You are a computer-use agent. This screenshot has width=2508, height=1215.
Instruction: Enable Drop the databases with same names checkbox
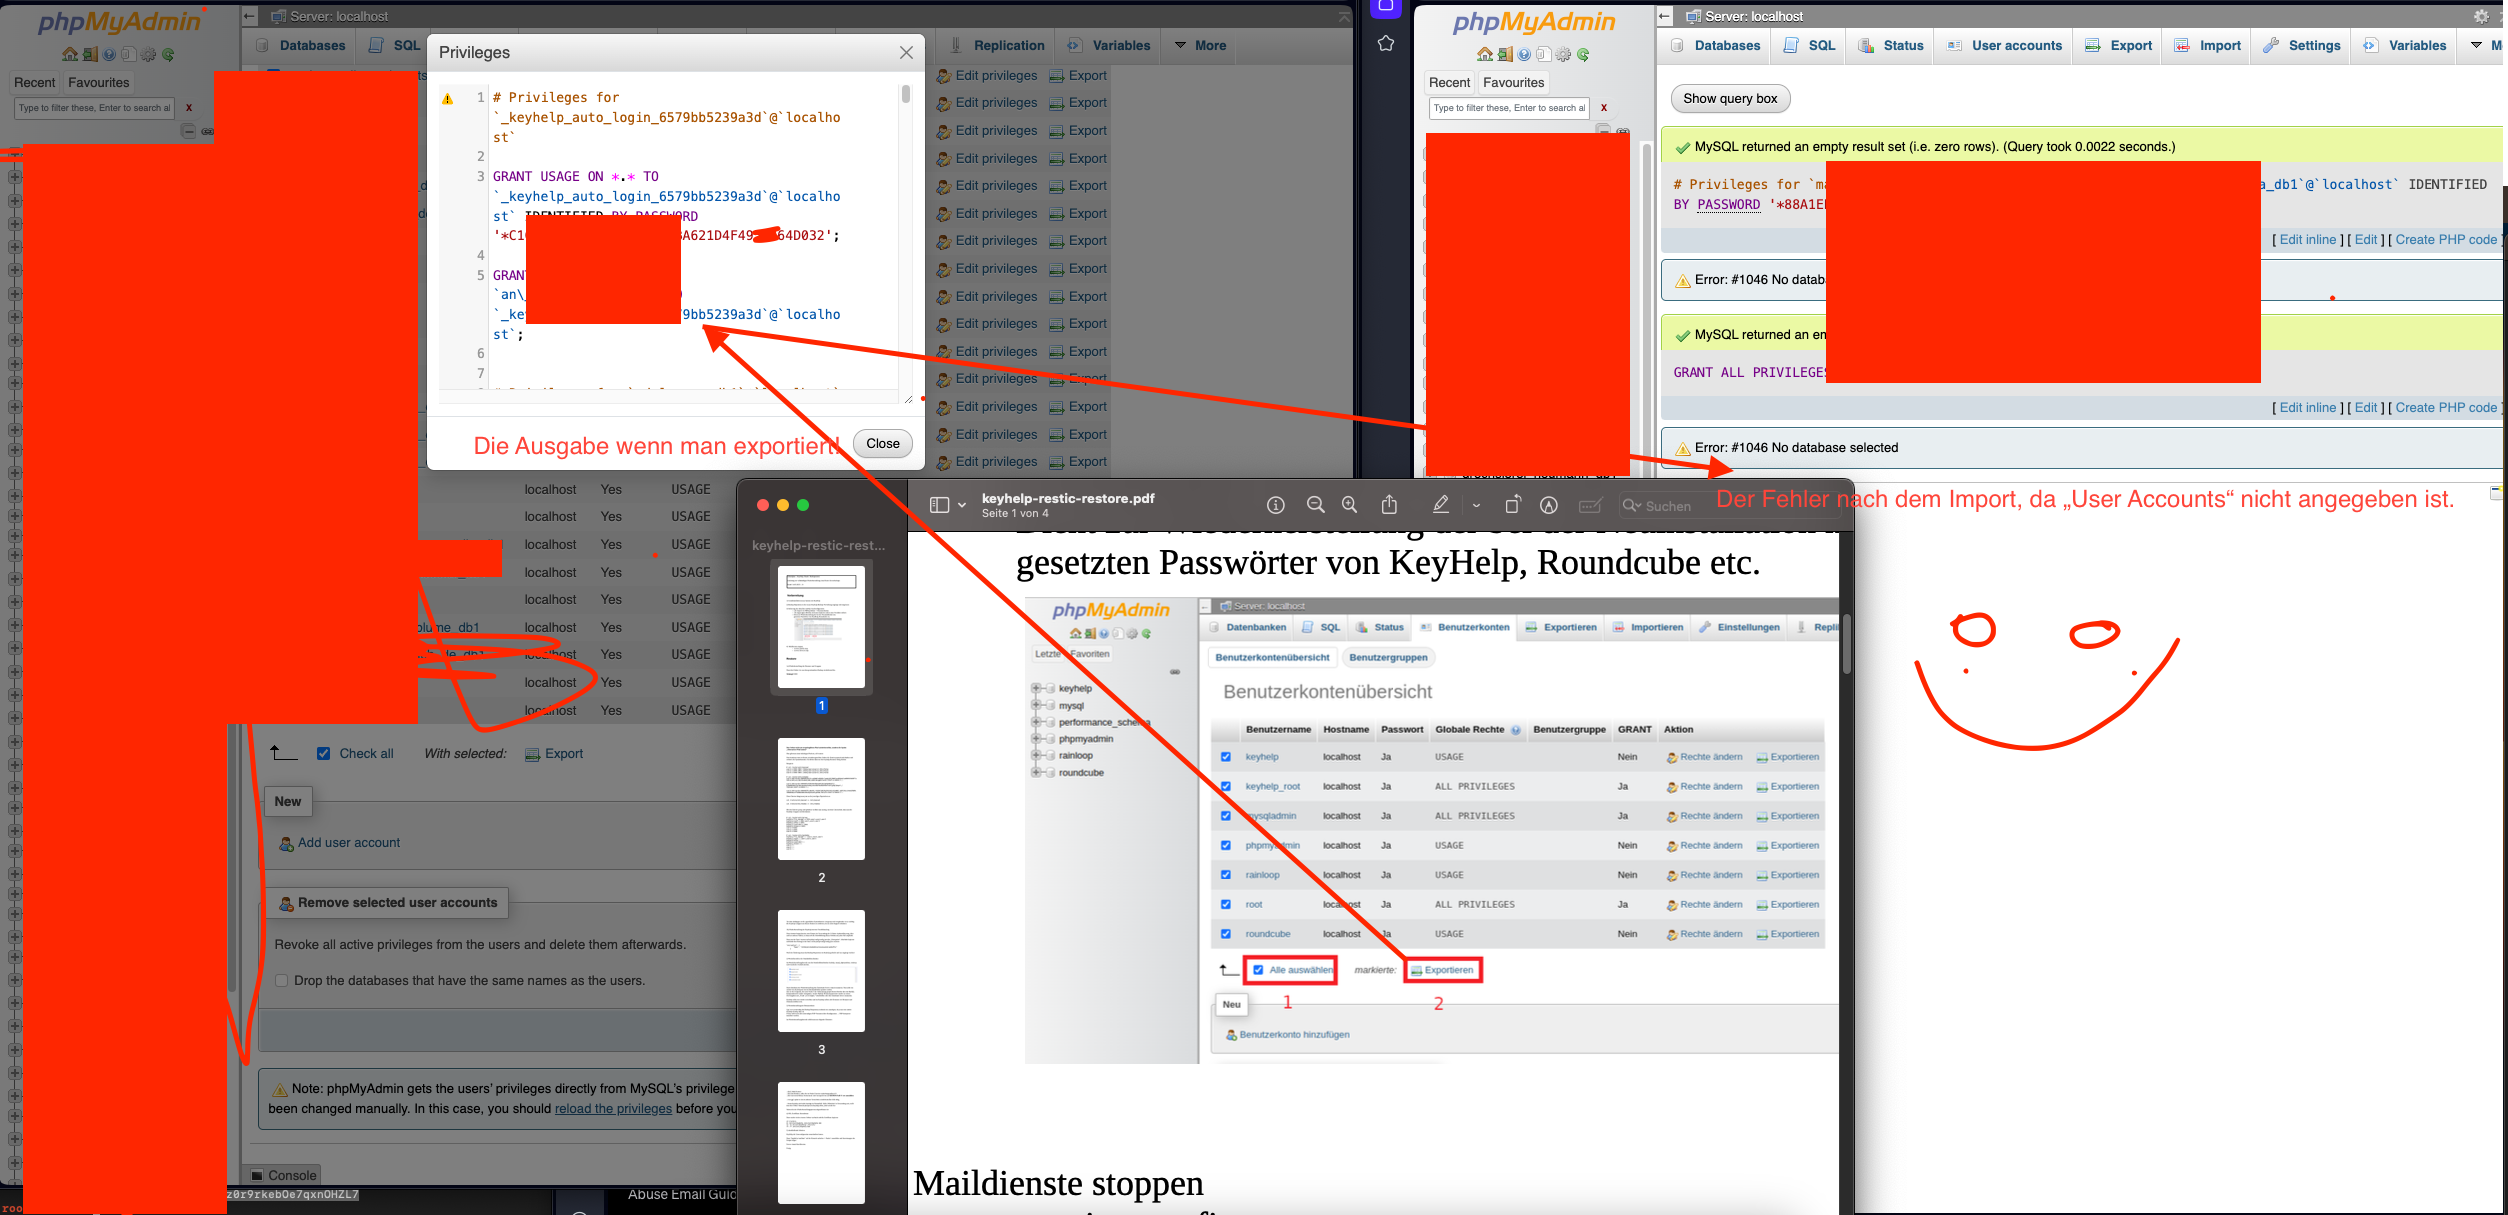pyautogui.click(x=282, y=981)
